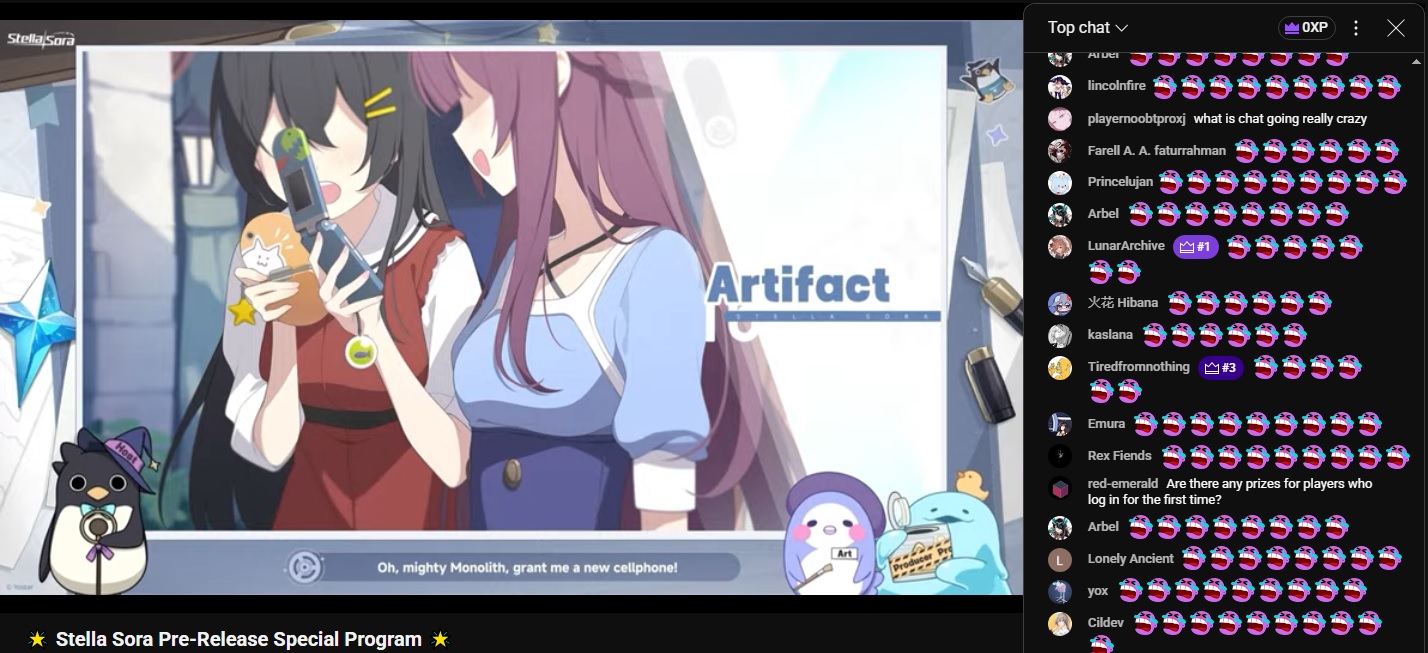The image size is (1428, 653).
Task: Click Rex Fiends' avatar
Action: point(1060,456)
